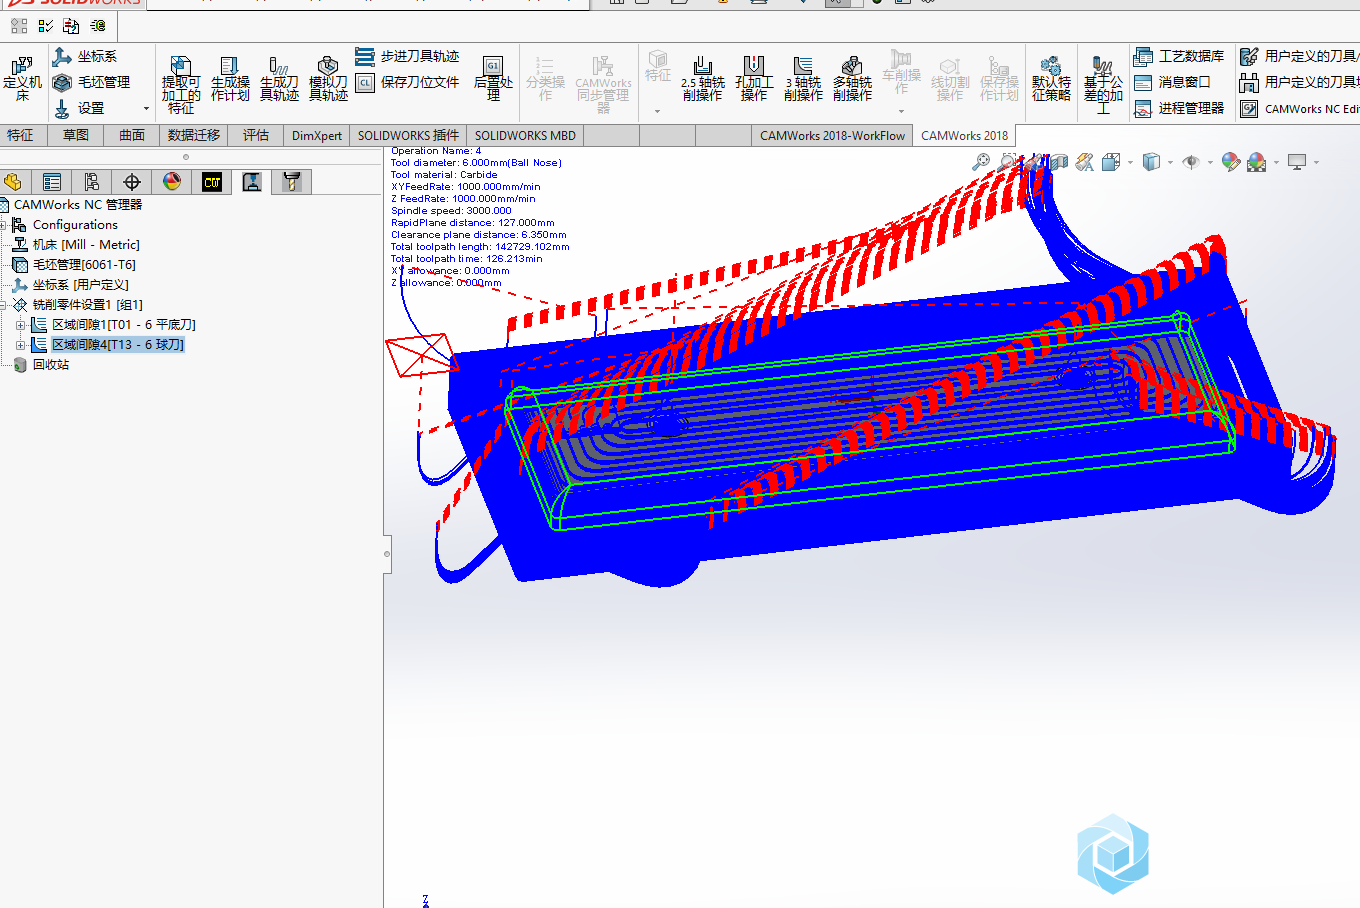Screen dimensions: 1360x908
Task: Switch to 评估 tab
Action: [256, 135]
